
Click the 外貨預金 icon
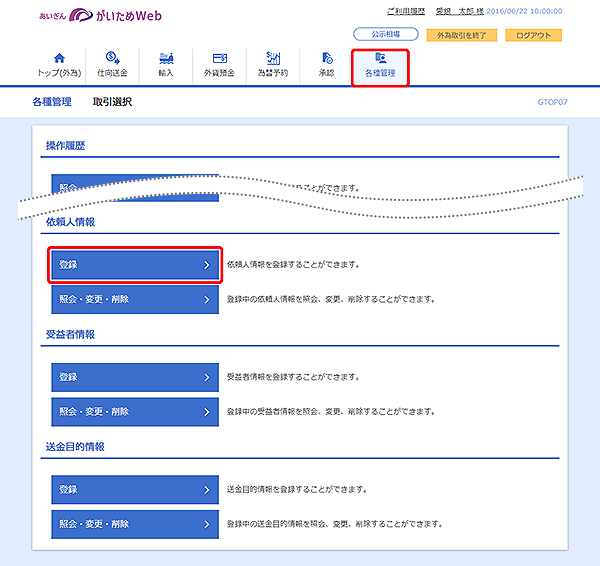(x=220, y=58)
